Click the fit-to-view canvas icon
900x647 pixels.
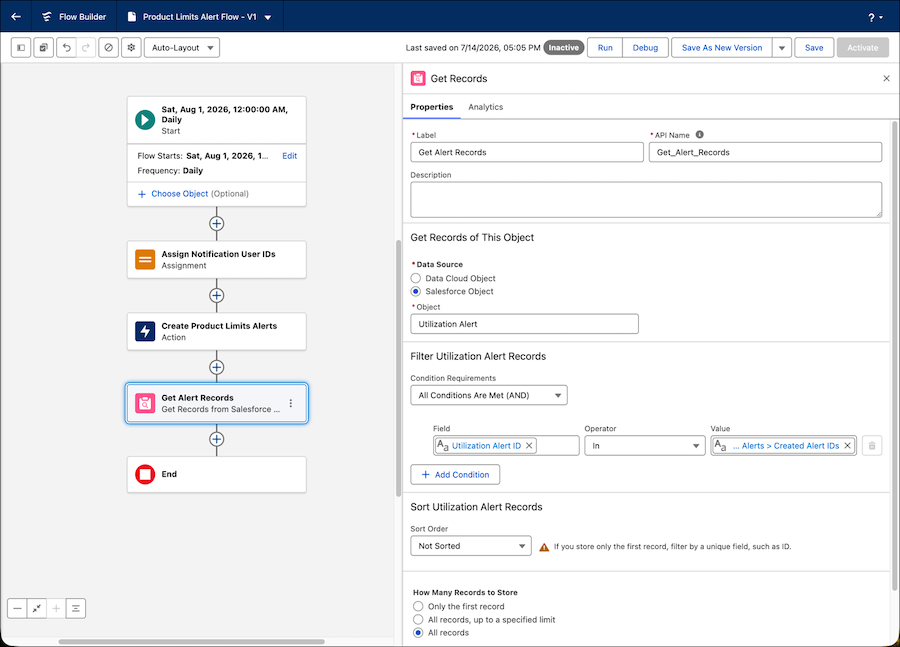[x=37, y=609]
